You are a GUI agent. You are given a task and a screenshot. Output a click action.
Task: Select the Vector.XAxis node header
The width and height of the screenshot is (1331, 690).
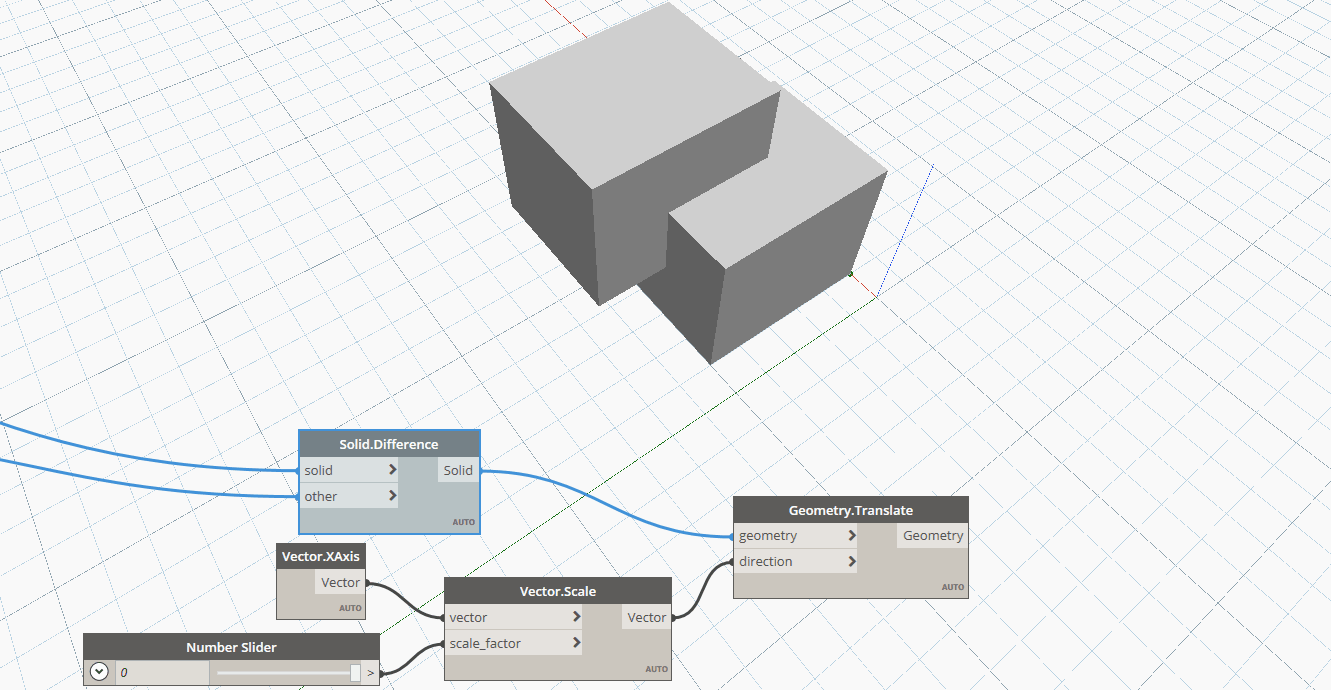pos(321,556)
